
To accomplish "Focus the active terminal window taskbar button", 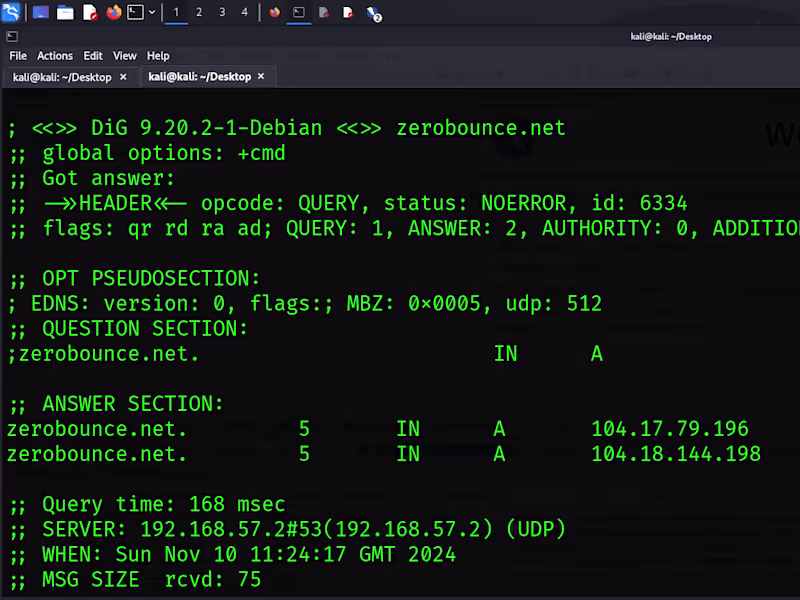I will point(299,12).
